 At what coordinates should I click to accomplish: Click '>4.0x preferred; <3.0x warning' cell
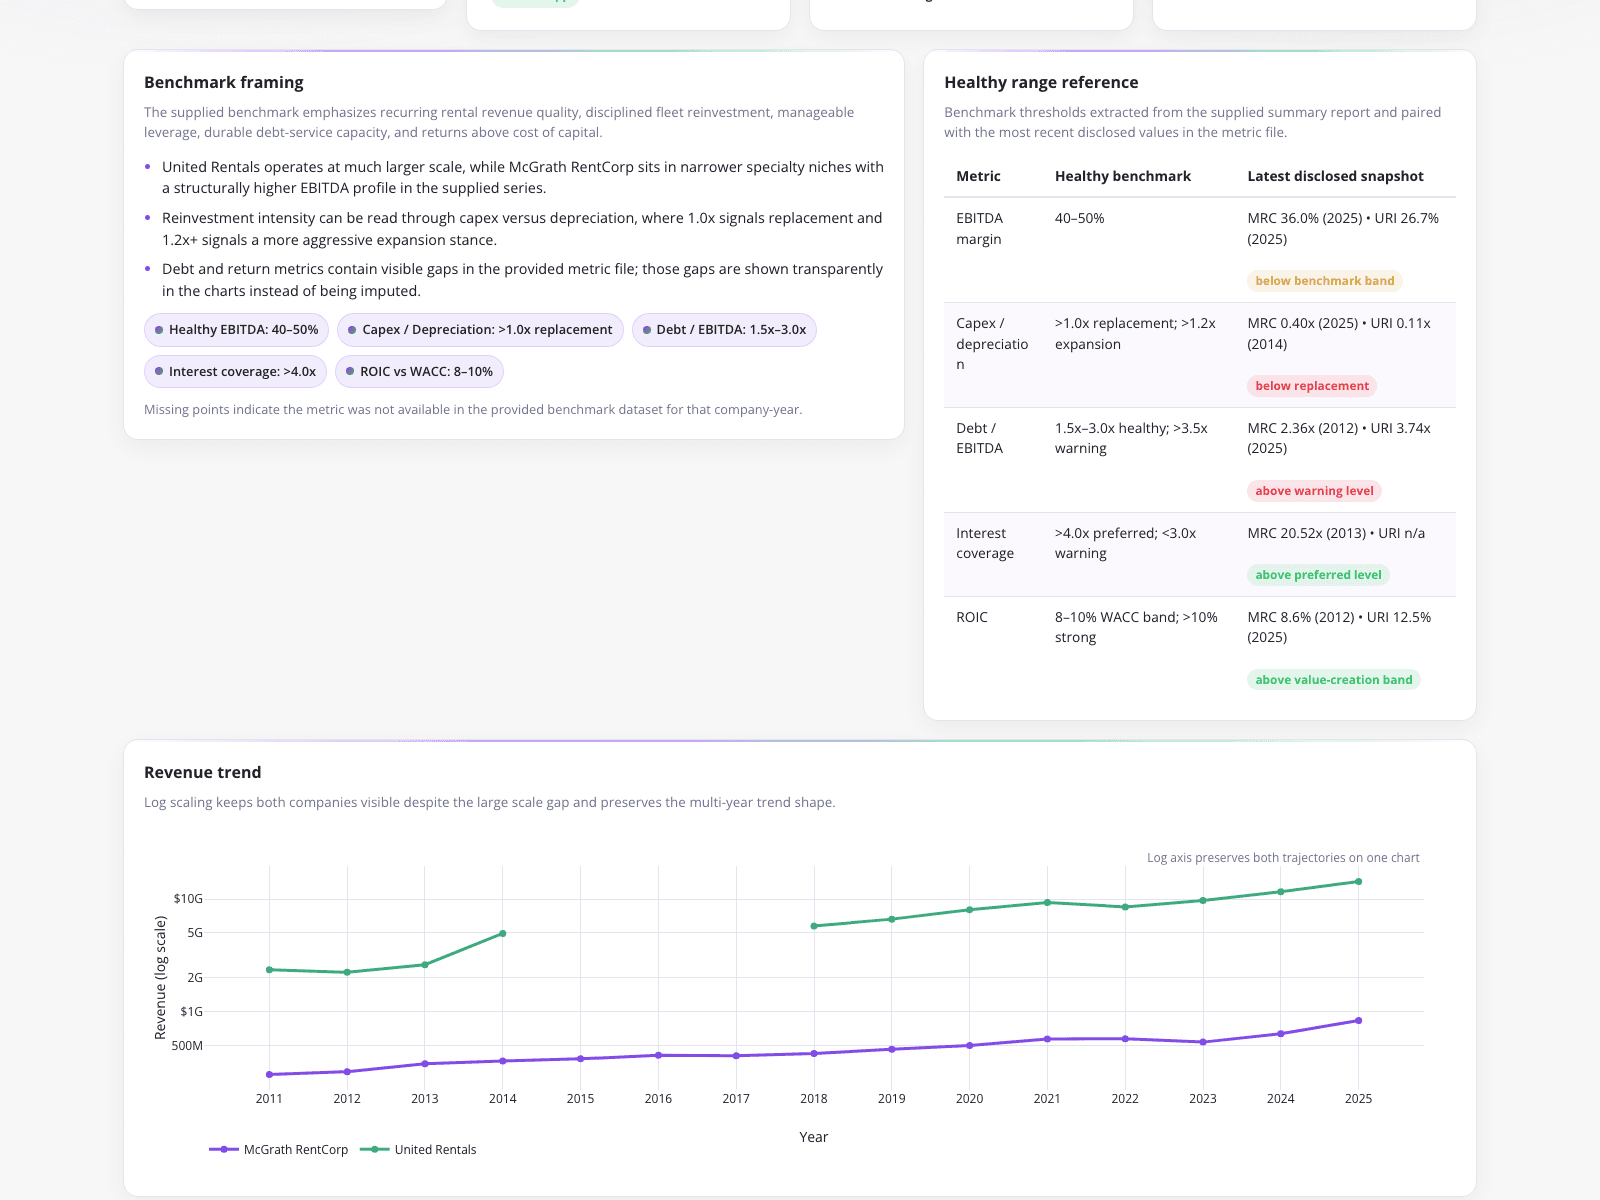[1126, 543]
